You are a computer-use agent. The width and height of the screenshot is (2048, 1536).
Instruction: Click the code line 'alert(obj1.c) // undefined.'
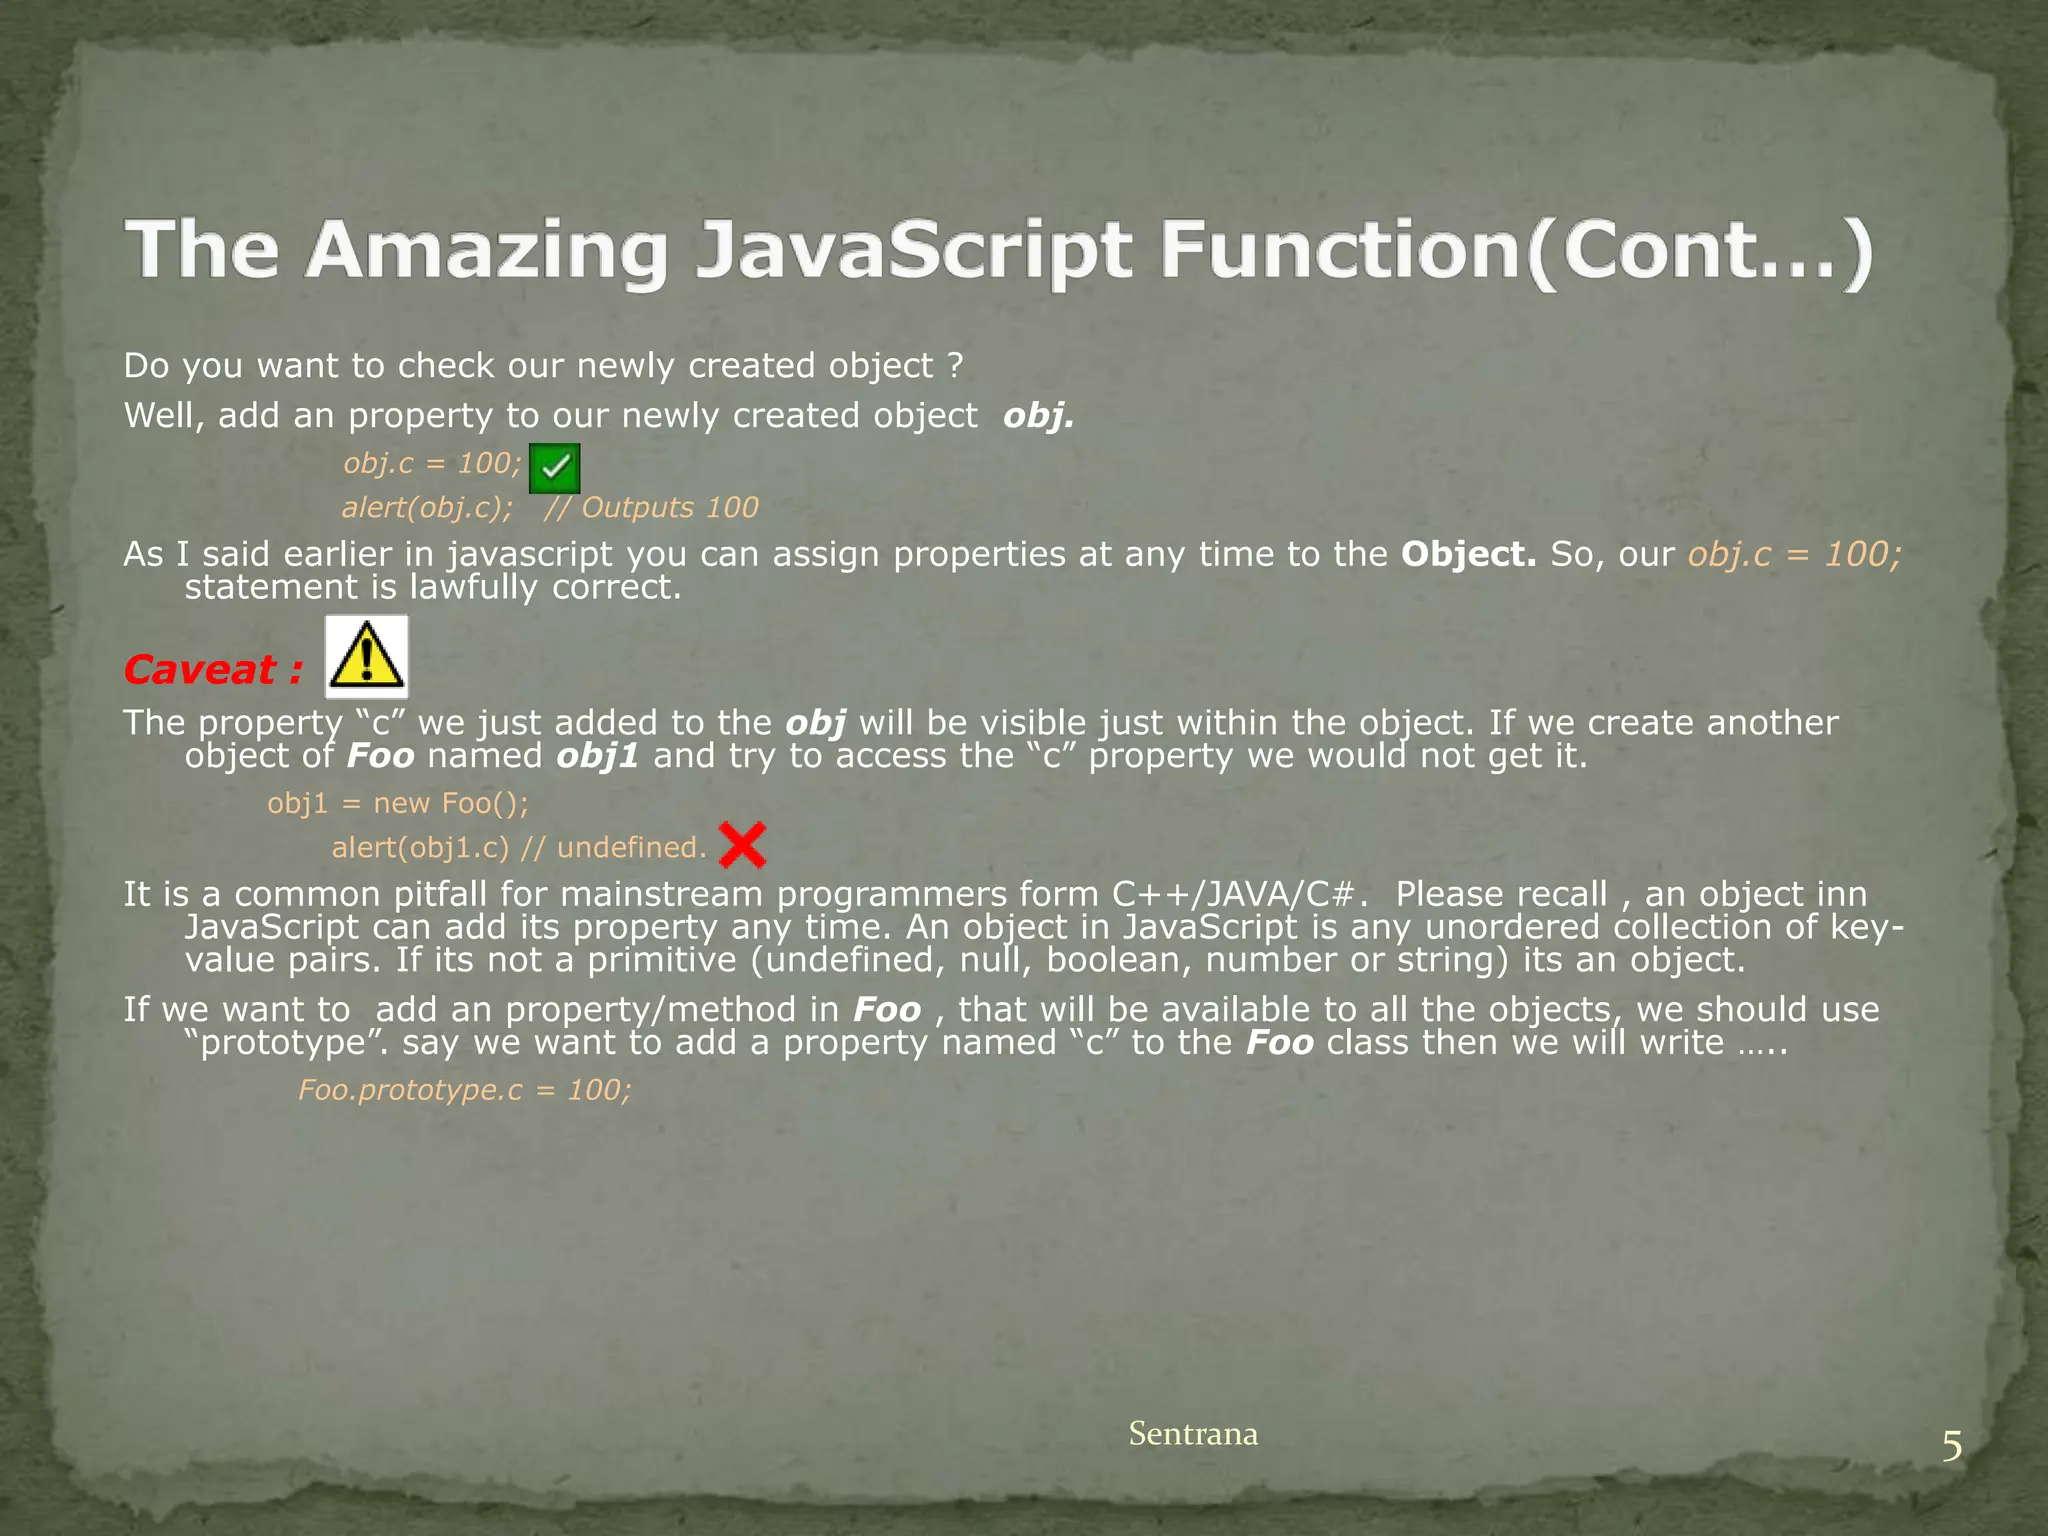(x=519, y=848)
